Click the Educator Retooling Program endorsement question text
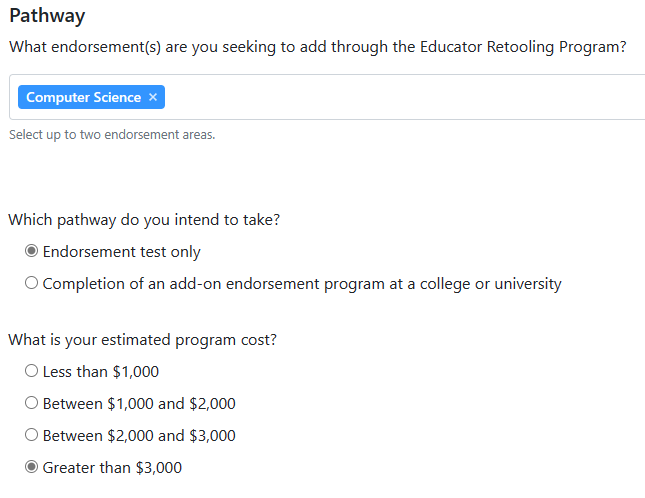The height and width of the screenshot is (498, 645). [317, 47]
